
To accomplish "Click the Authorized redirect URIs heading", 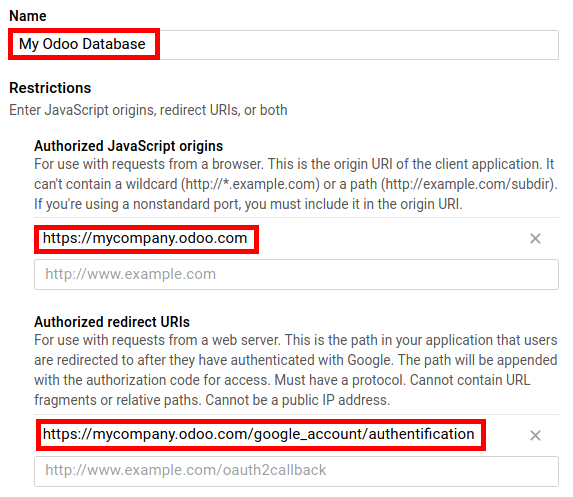I will tap(112, 322).
